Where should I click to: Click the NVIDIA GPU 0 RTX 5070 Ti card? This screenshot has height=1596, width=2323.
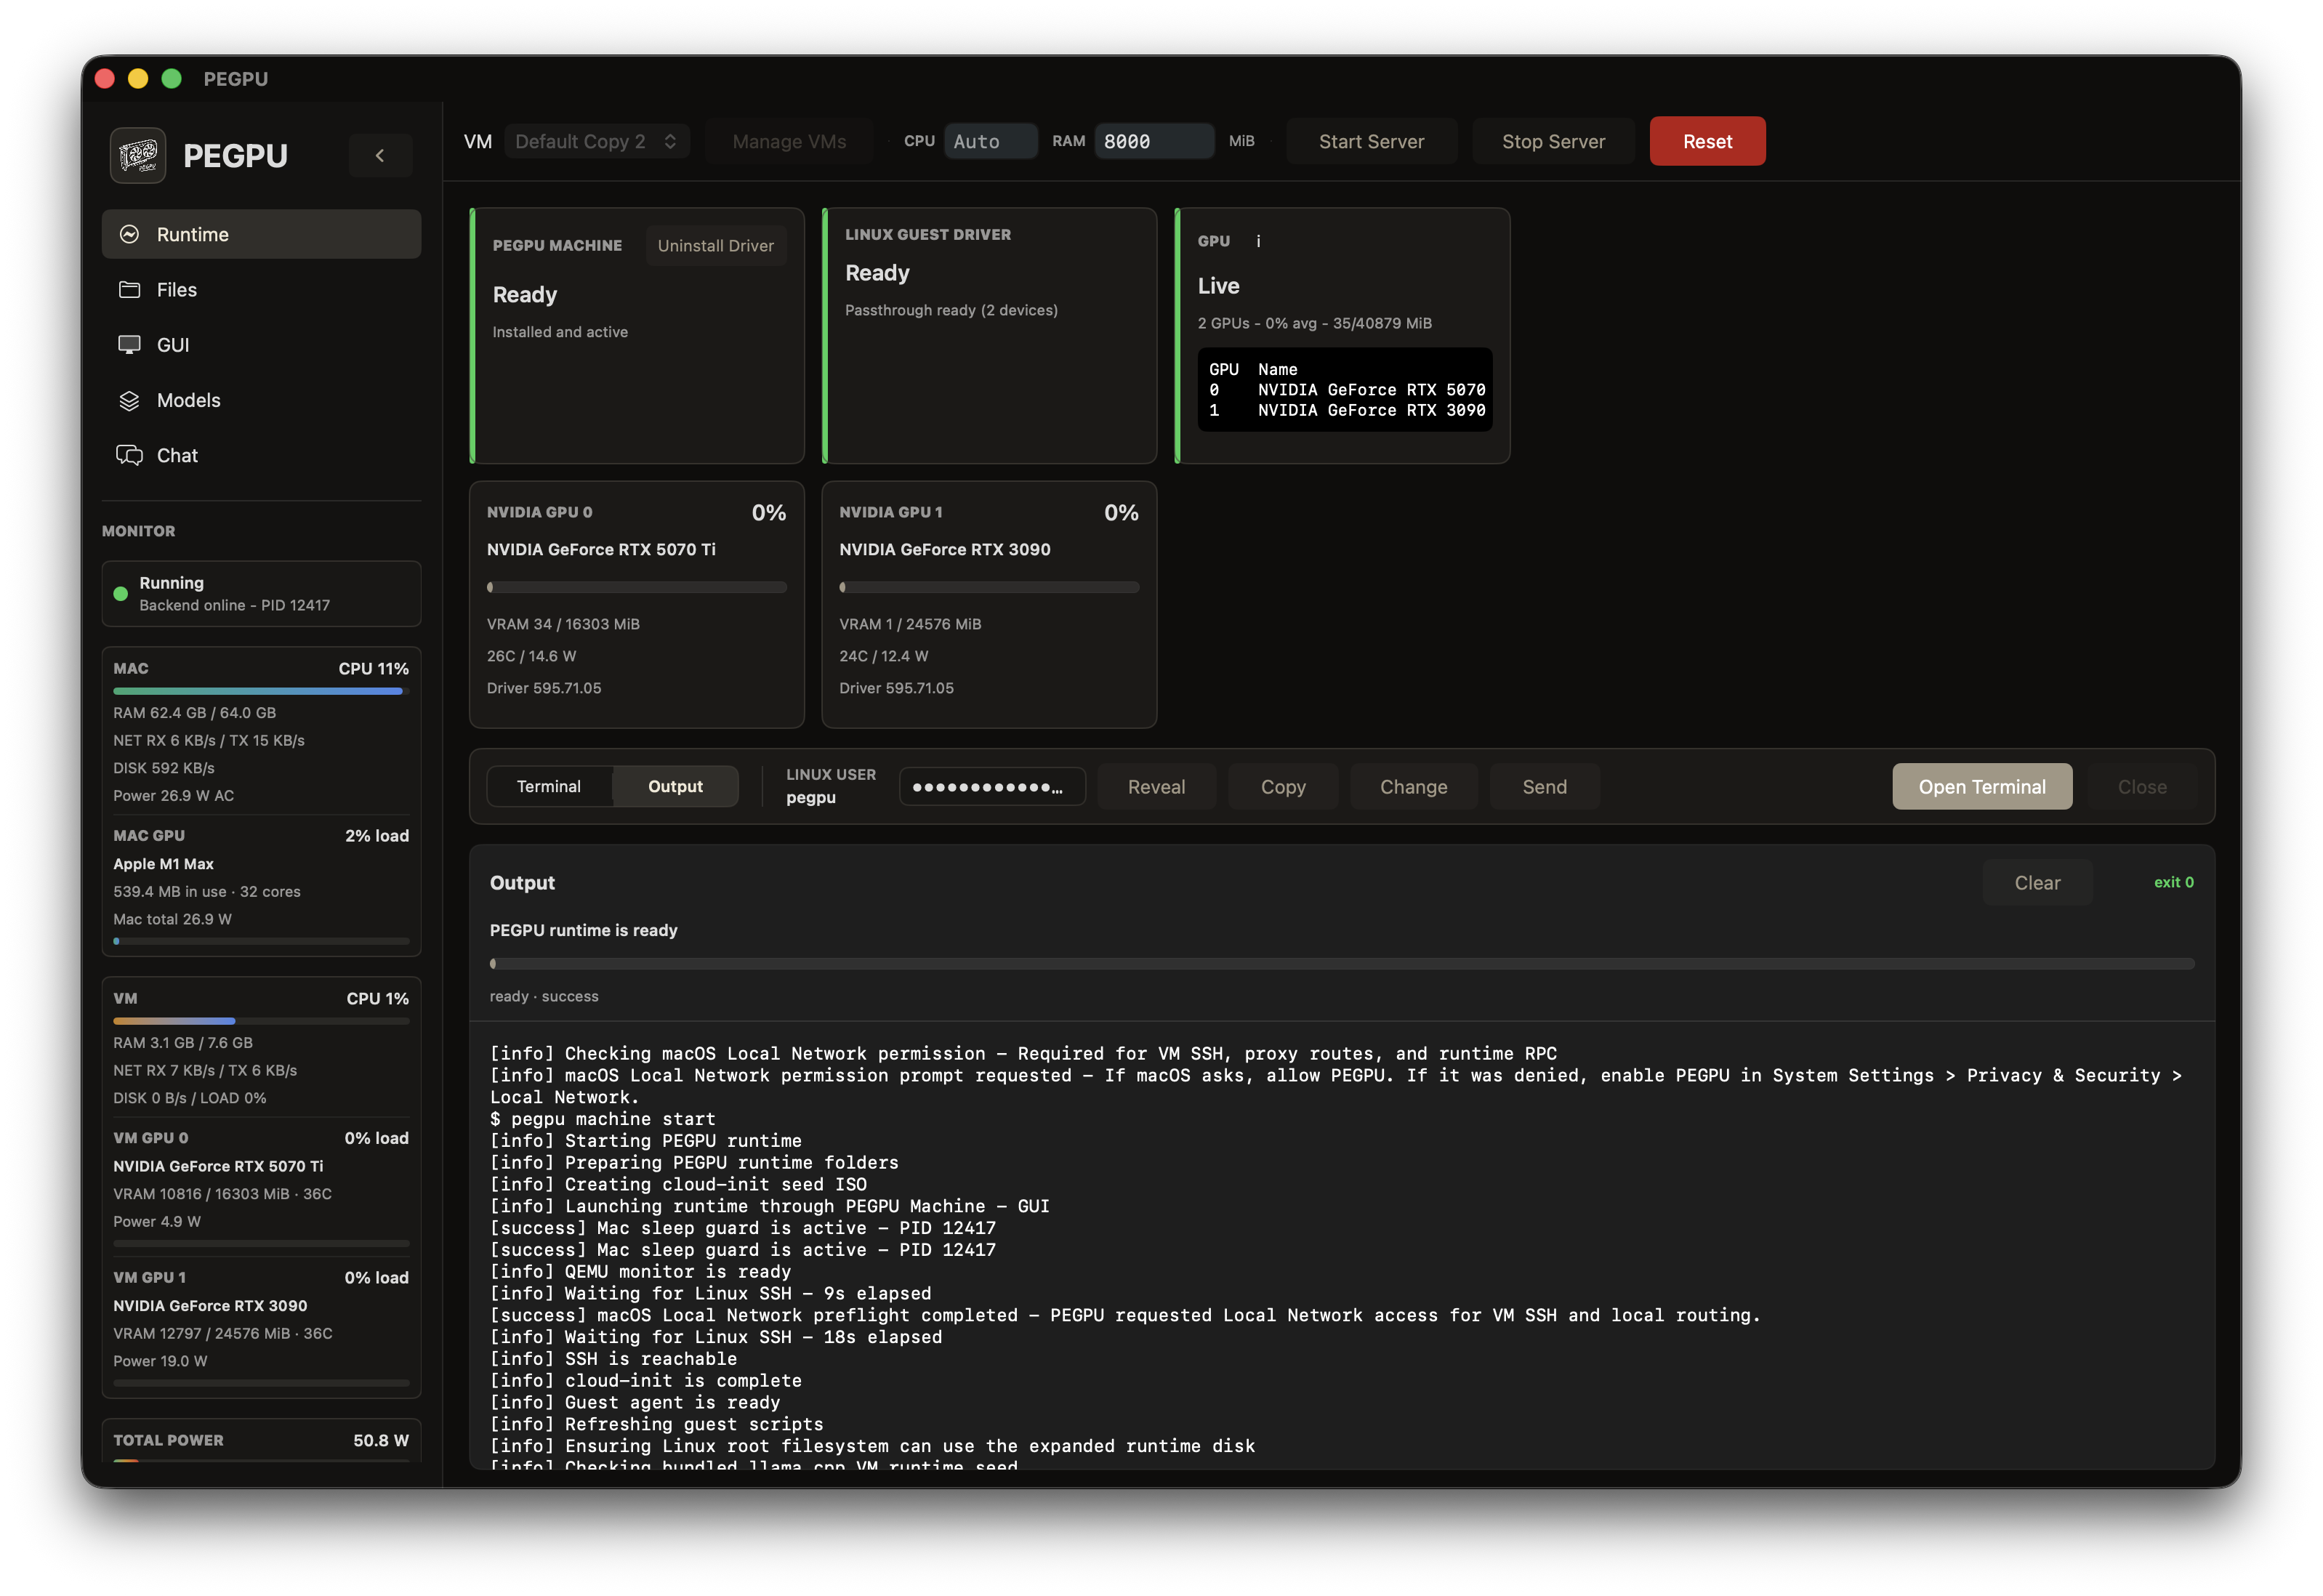click(636, 605)
